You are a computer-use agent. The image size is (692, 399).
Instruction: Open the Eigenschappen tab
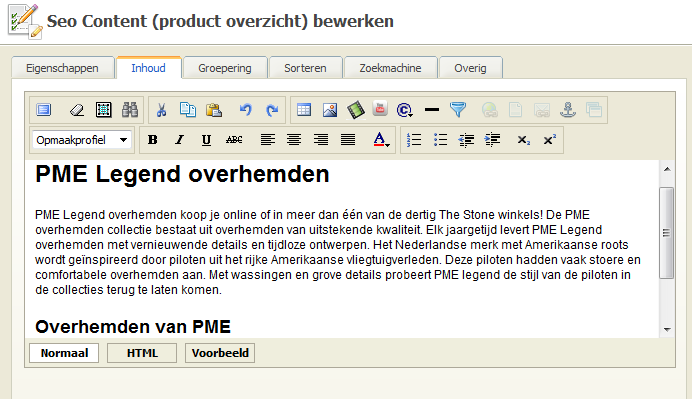tap(62, 68)
